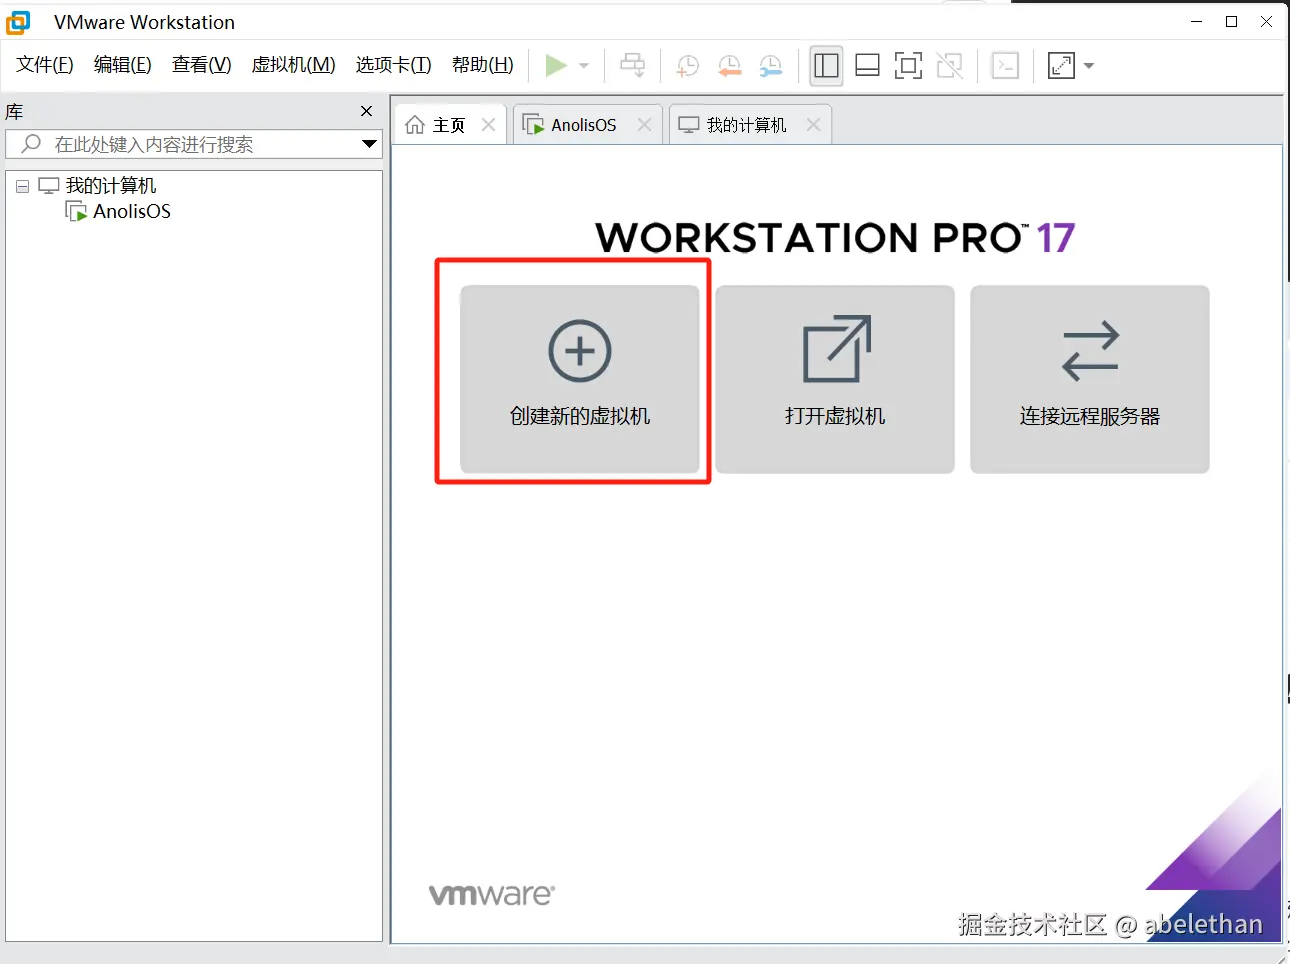
Task: Click the revert to snapshot icon
Action: (x=729, y=66)
